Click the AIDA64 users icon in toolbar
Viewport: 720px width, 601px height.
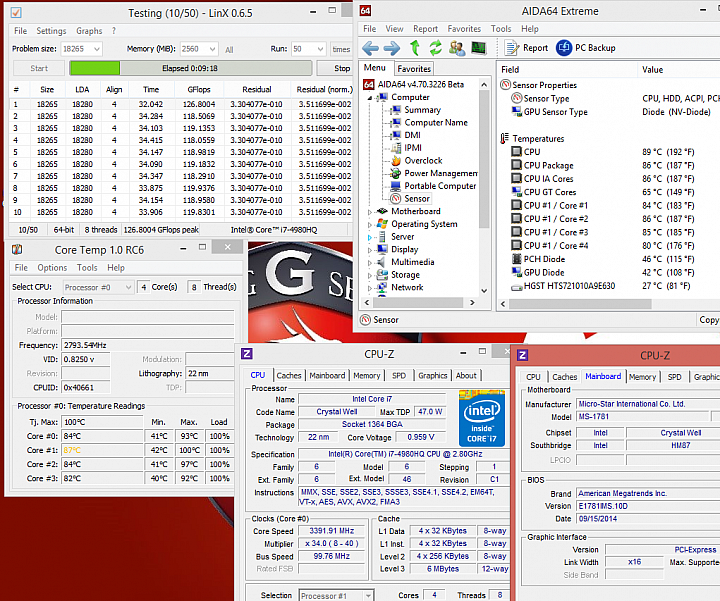click(457, 48)
